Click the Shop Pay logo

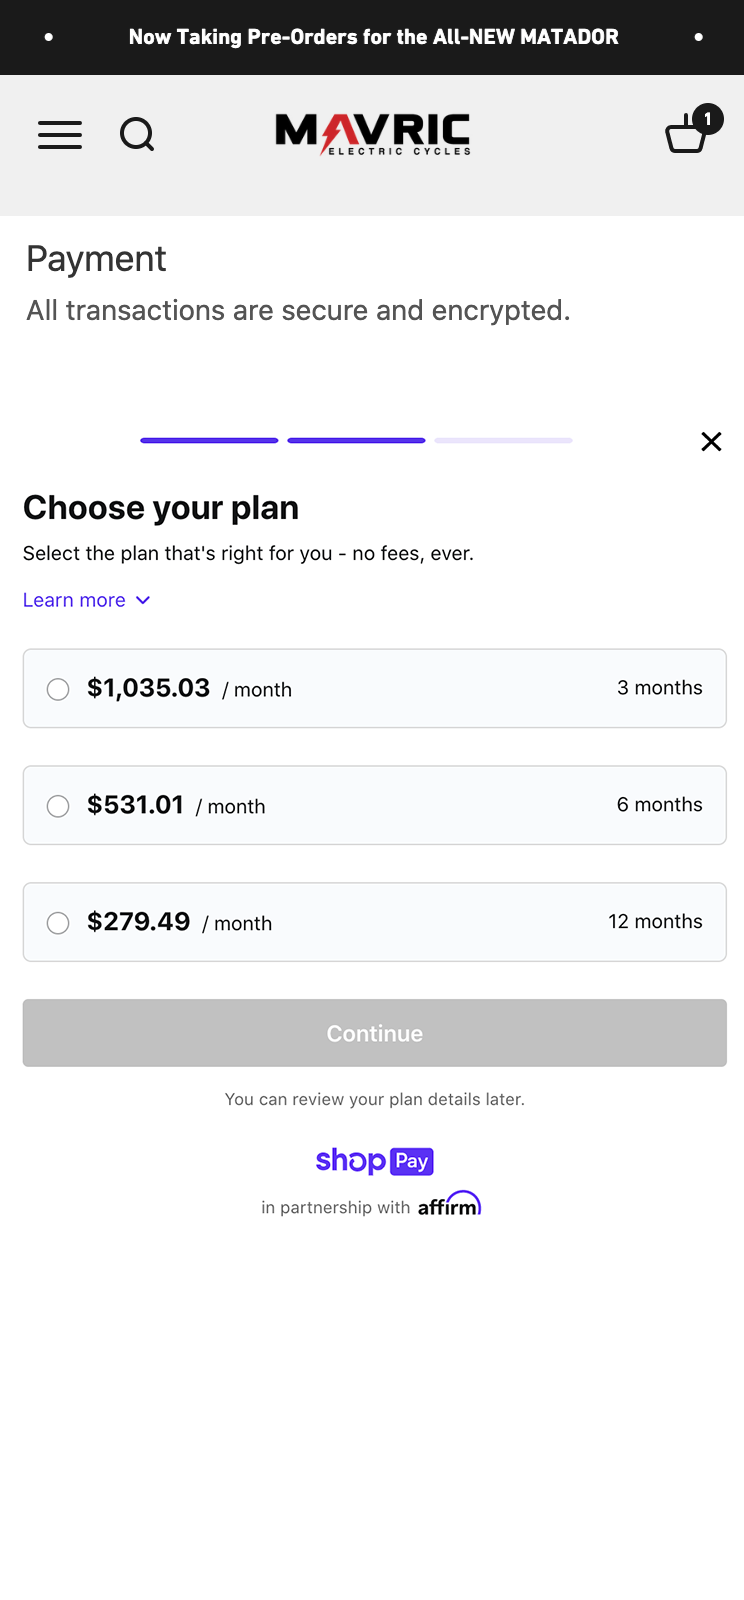(x=375, y=1160)
